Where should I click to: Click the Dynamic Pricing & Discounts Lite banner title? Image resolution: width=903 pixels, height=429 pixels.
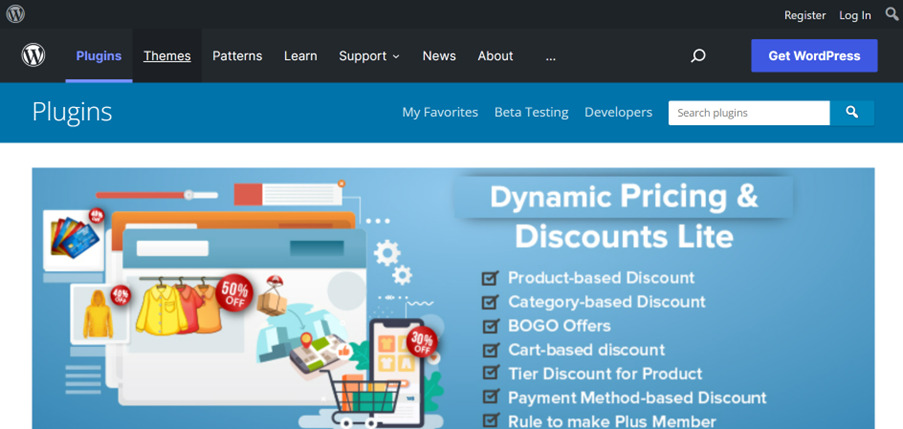coord(624,217)
